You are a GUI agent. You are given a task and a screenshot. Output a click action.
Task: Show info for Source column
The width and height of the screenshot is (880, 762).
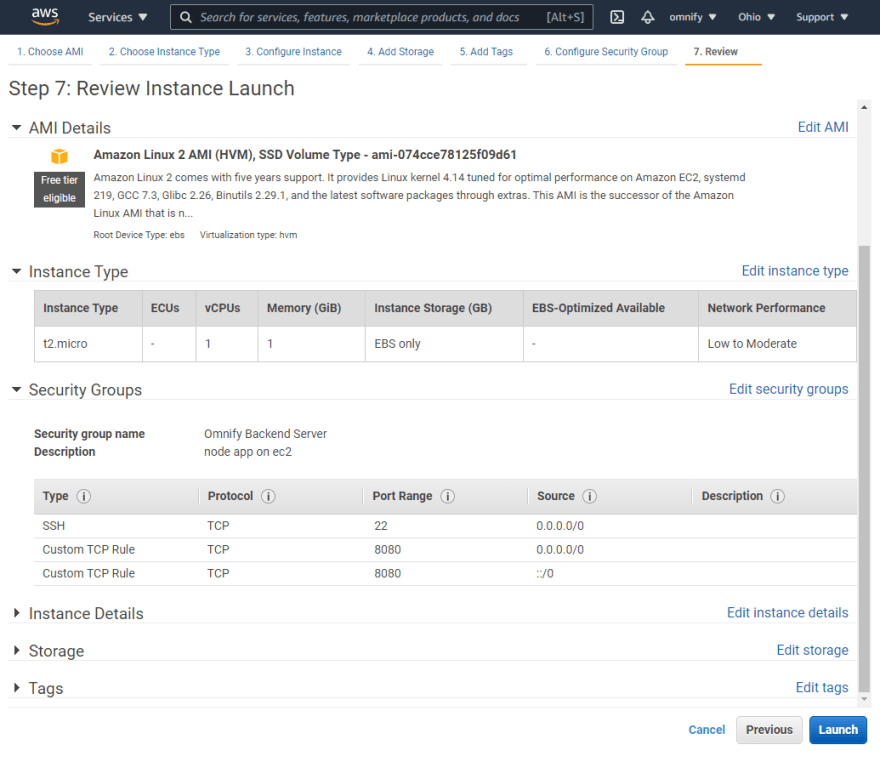[589, 496]
